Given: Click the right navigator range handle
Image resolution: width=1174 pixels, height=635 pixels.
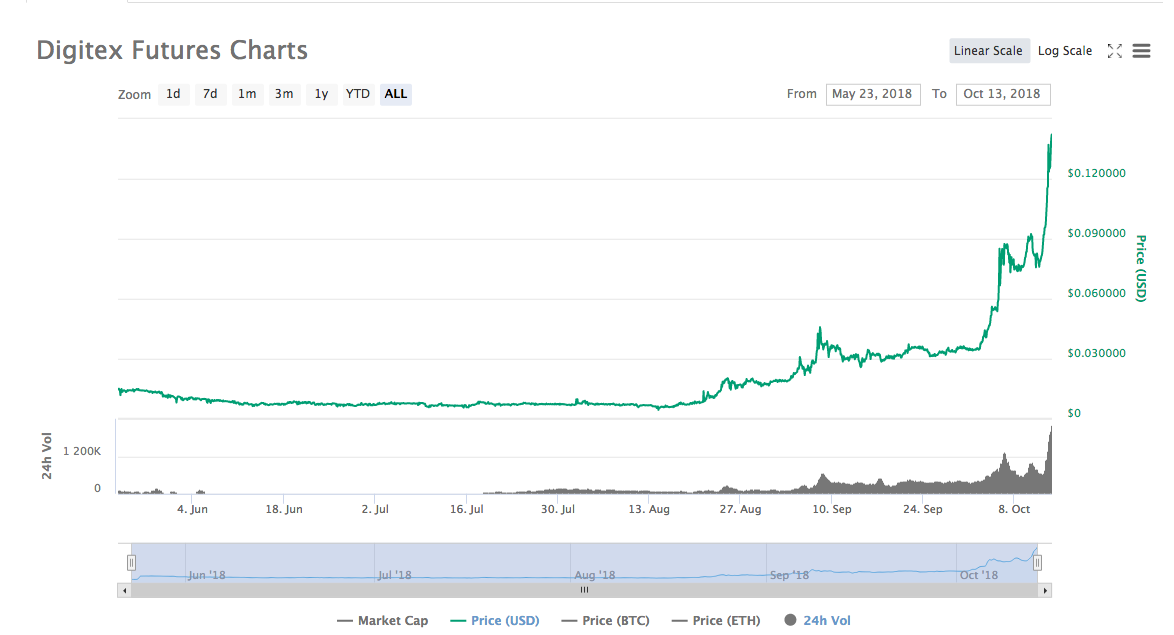Looking at the screenshot, I should (1037, 562).
